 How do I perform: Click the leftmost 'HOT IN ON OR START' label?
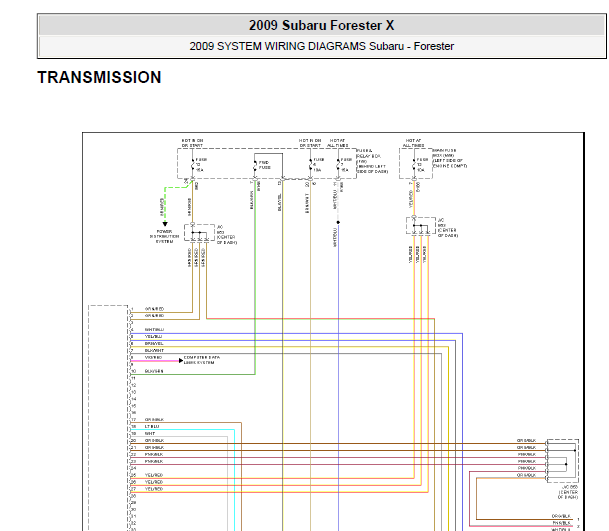point(192,143)
